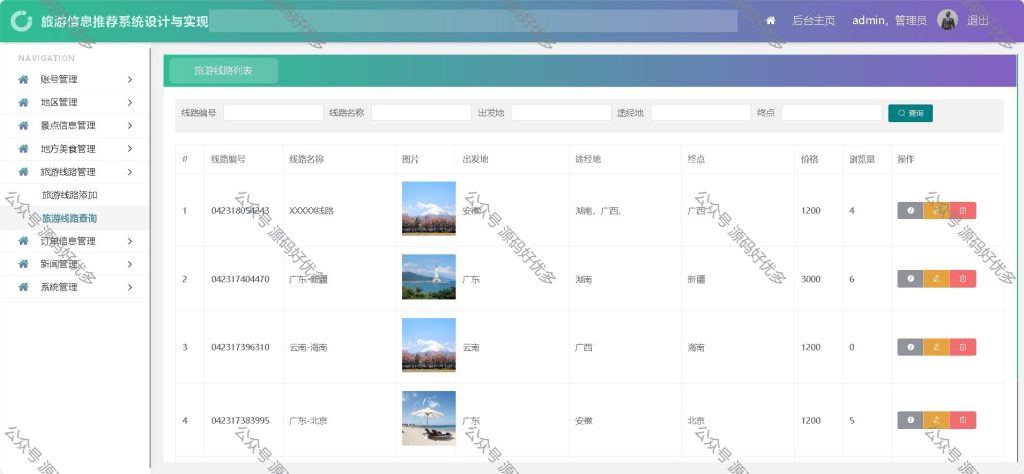Viewport: 1024px width, 474px height.
Task: View details of route 042317383995
Action: tap(910, 420)
